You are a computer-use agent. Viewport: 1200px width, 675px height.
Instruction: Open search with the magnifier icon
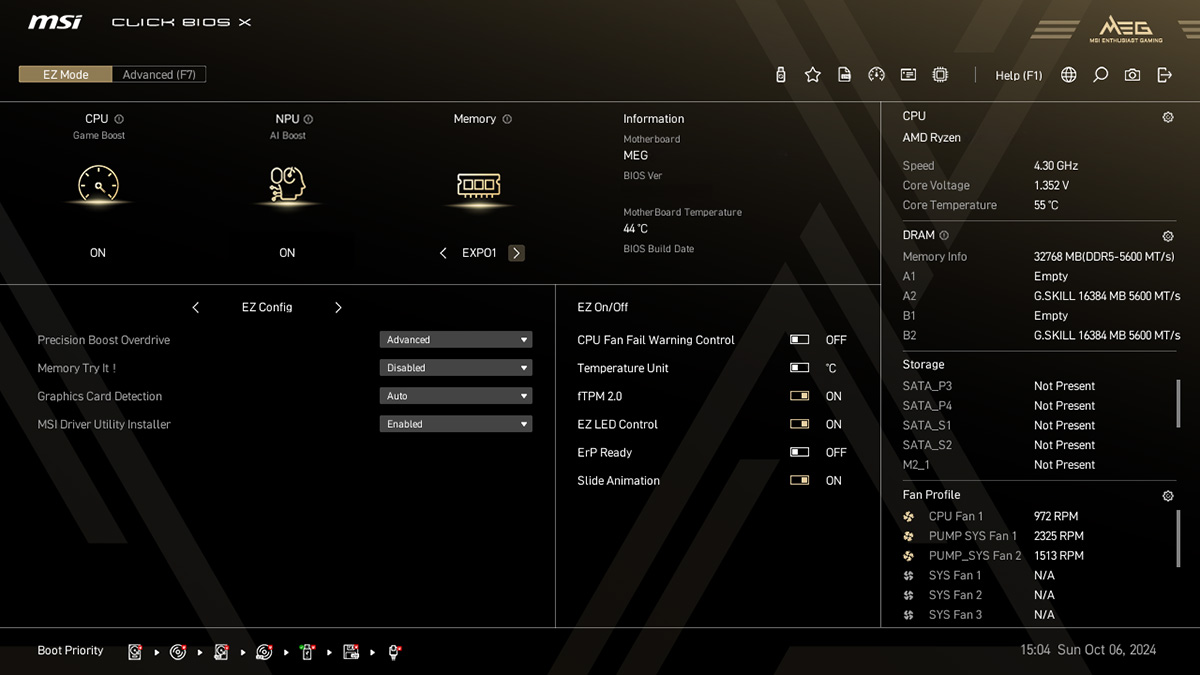(1100, 74)
